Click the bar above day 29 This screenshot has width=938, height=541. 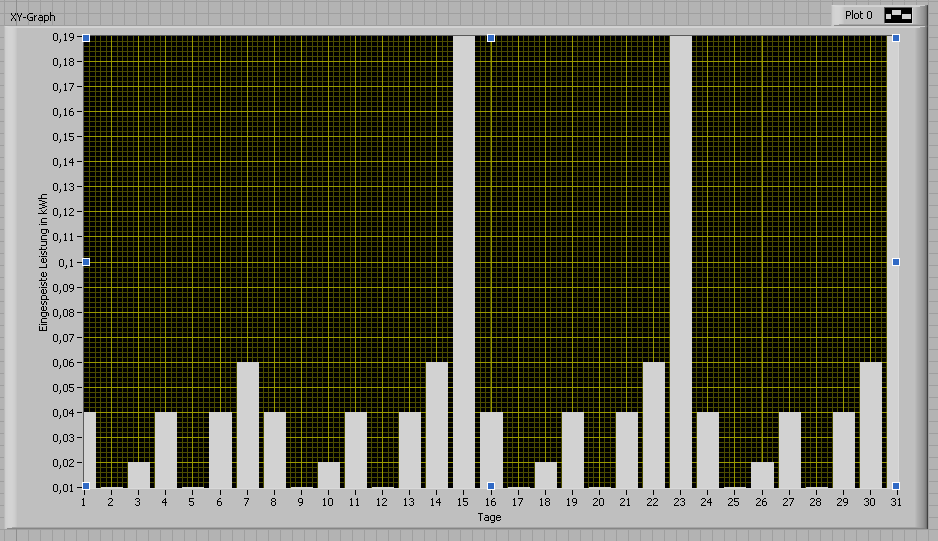pyautogui.click(x=843, y=450)
